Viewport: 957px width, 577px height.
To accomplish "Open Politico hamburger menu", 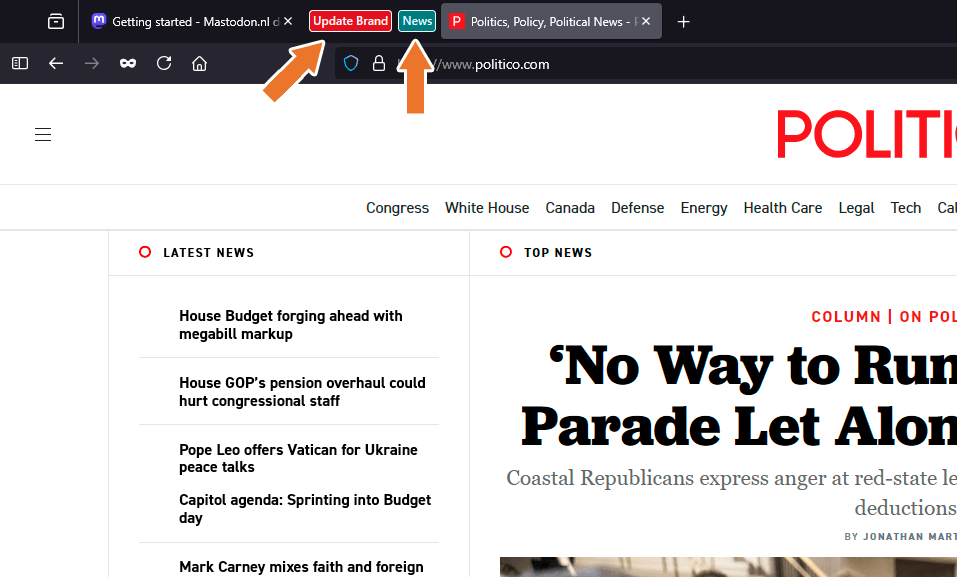I will pos(43,135).
